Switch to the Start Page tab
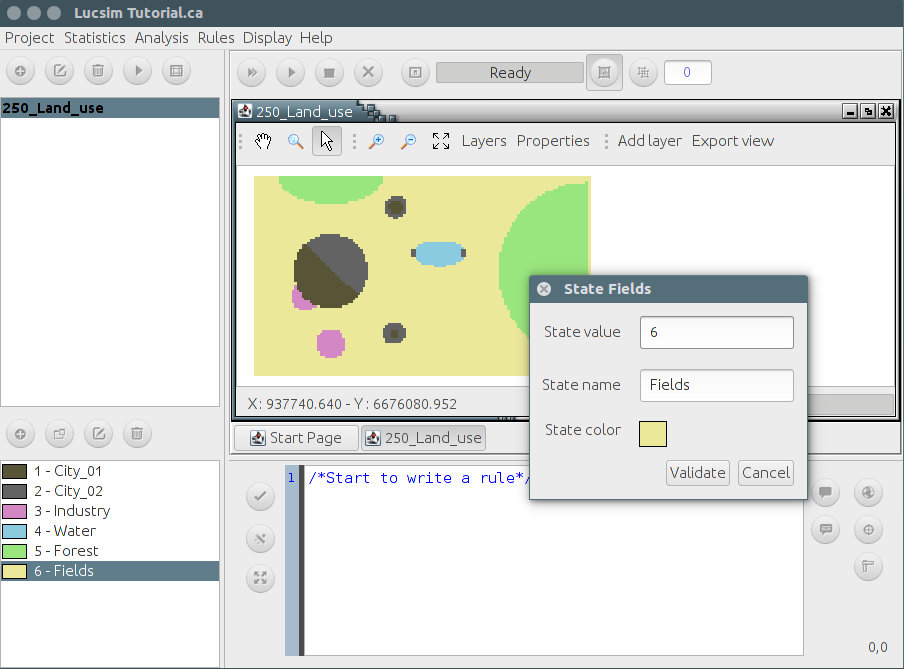This screenshot has height=669, width=904. pyautogui.click(x=296, y=438)
